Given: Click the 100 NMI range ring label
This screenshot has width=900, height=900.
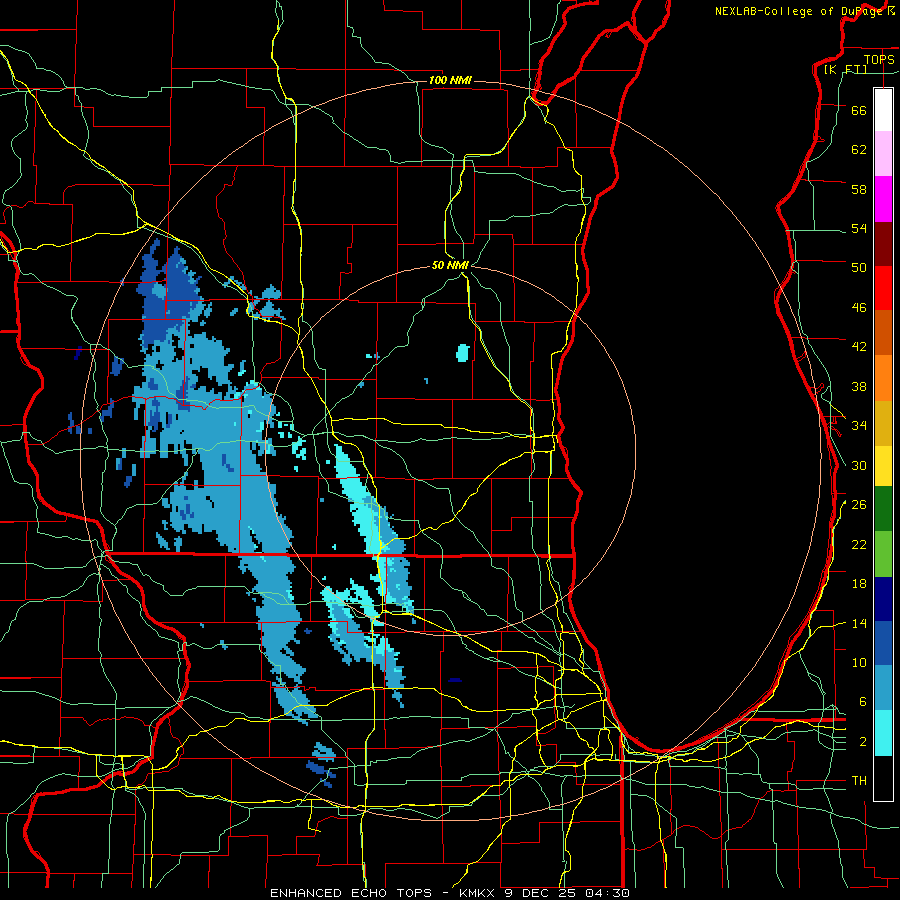Looking at the screenshot, I should point(450,80).
